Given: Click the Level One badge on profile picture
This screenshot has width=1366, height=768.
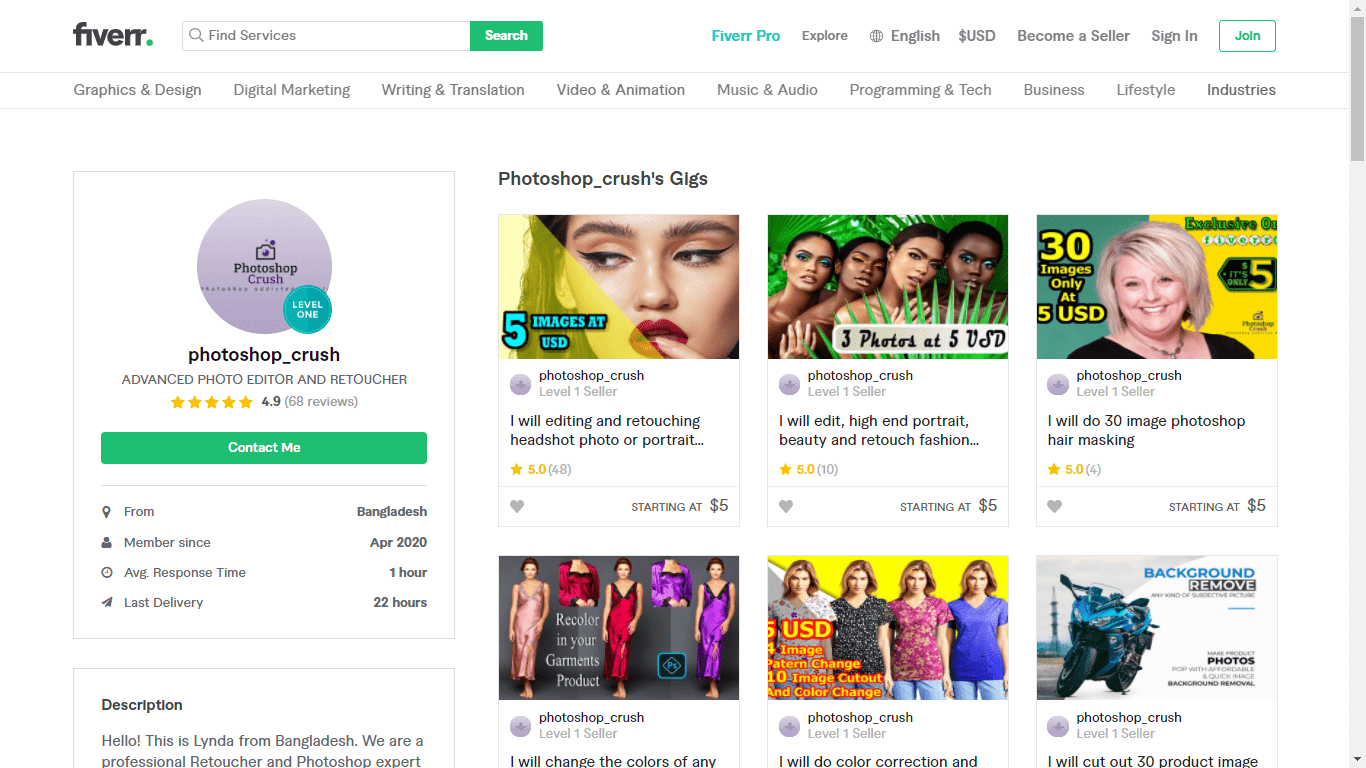Looking at the screenshot, I should (307, 309).
